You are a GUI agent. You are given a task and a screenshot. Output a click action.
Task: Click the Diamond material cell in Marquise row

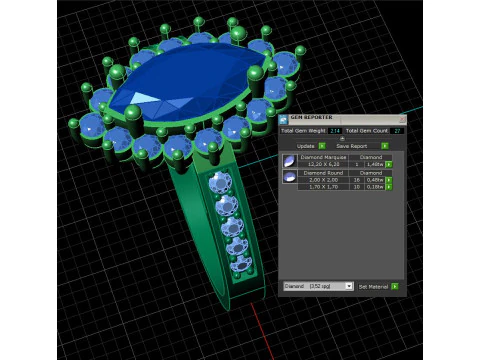click(x=371, y=157)
